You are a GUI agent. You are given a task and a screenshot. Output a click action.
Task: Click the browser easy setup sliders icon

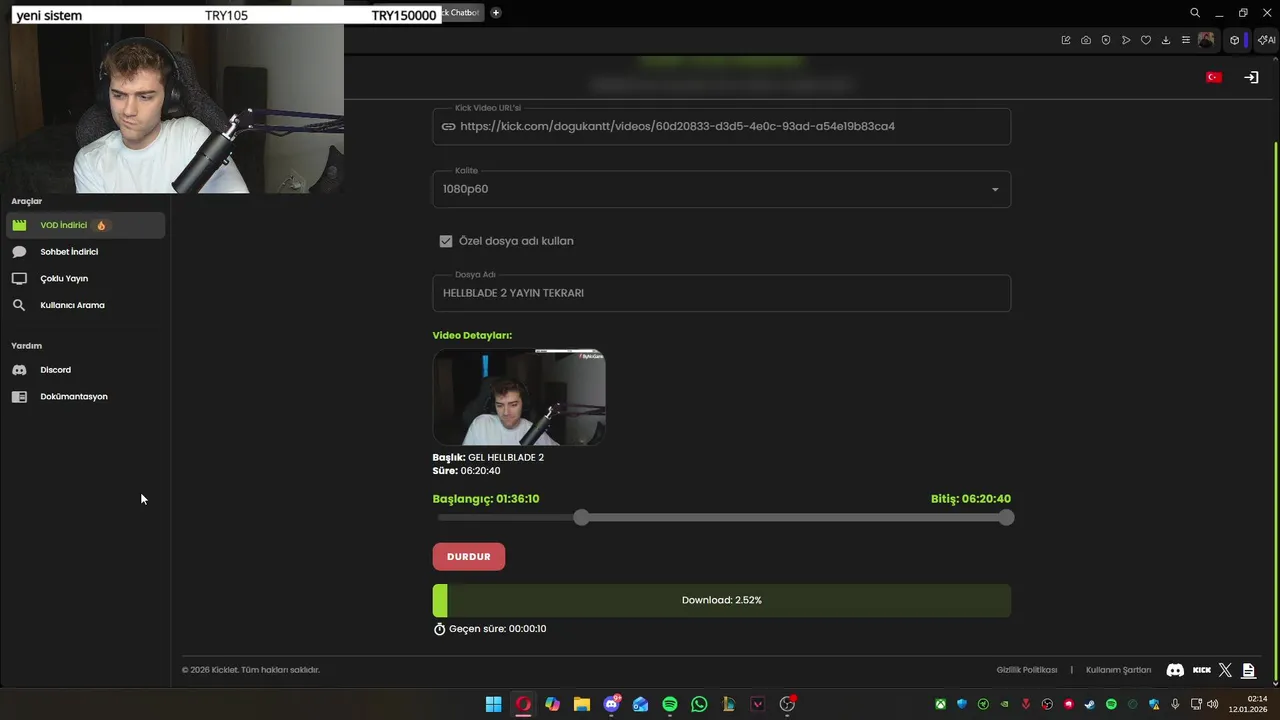pyautogui.click(x=1186, y=40)
